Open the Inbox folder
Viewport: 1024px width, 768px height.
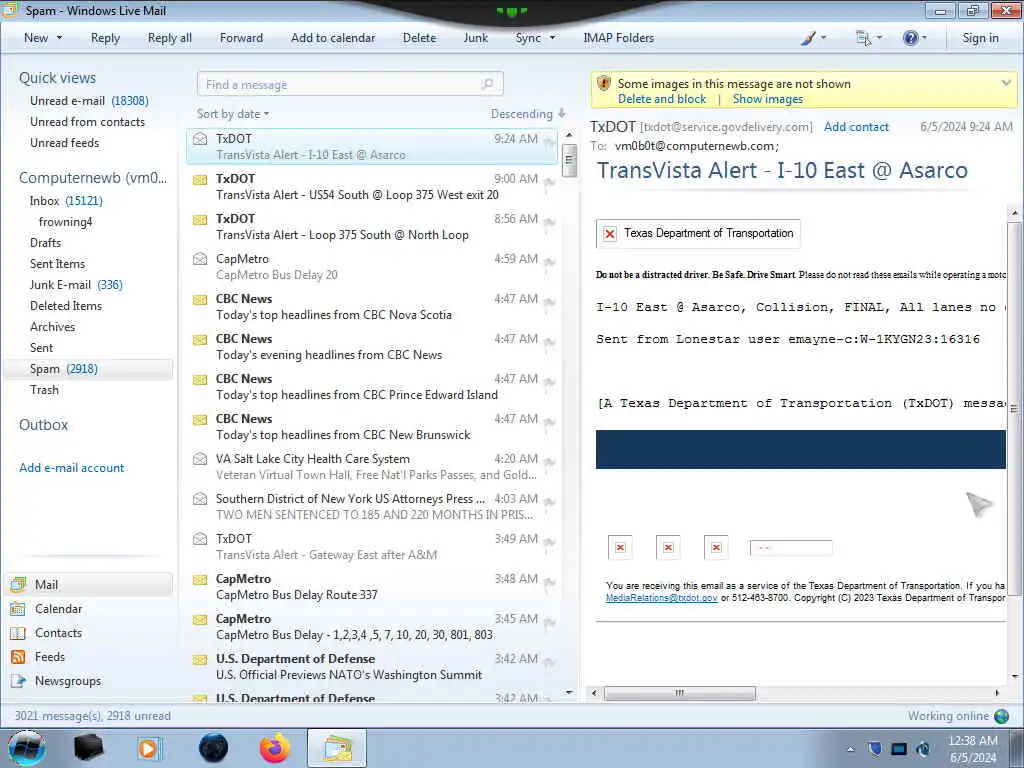click(66, 200)
